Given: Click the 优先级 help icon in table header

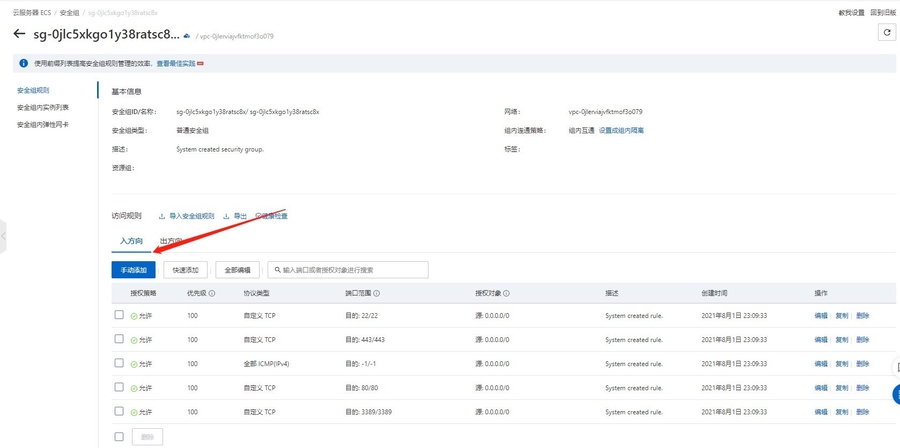Looking at the screenshot, I should coord(213,293).
